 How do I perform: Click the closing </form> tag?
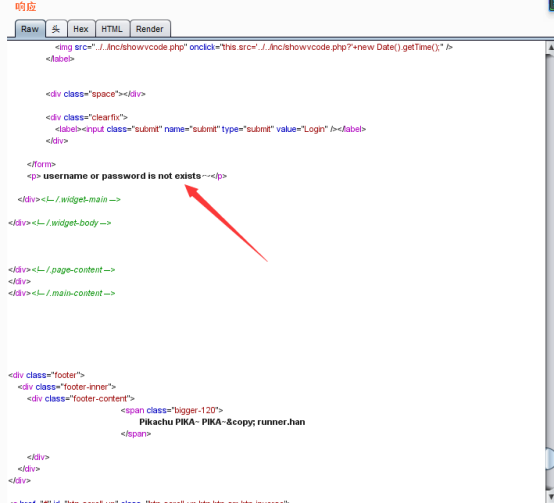tap(41, 164)
